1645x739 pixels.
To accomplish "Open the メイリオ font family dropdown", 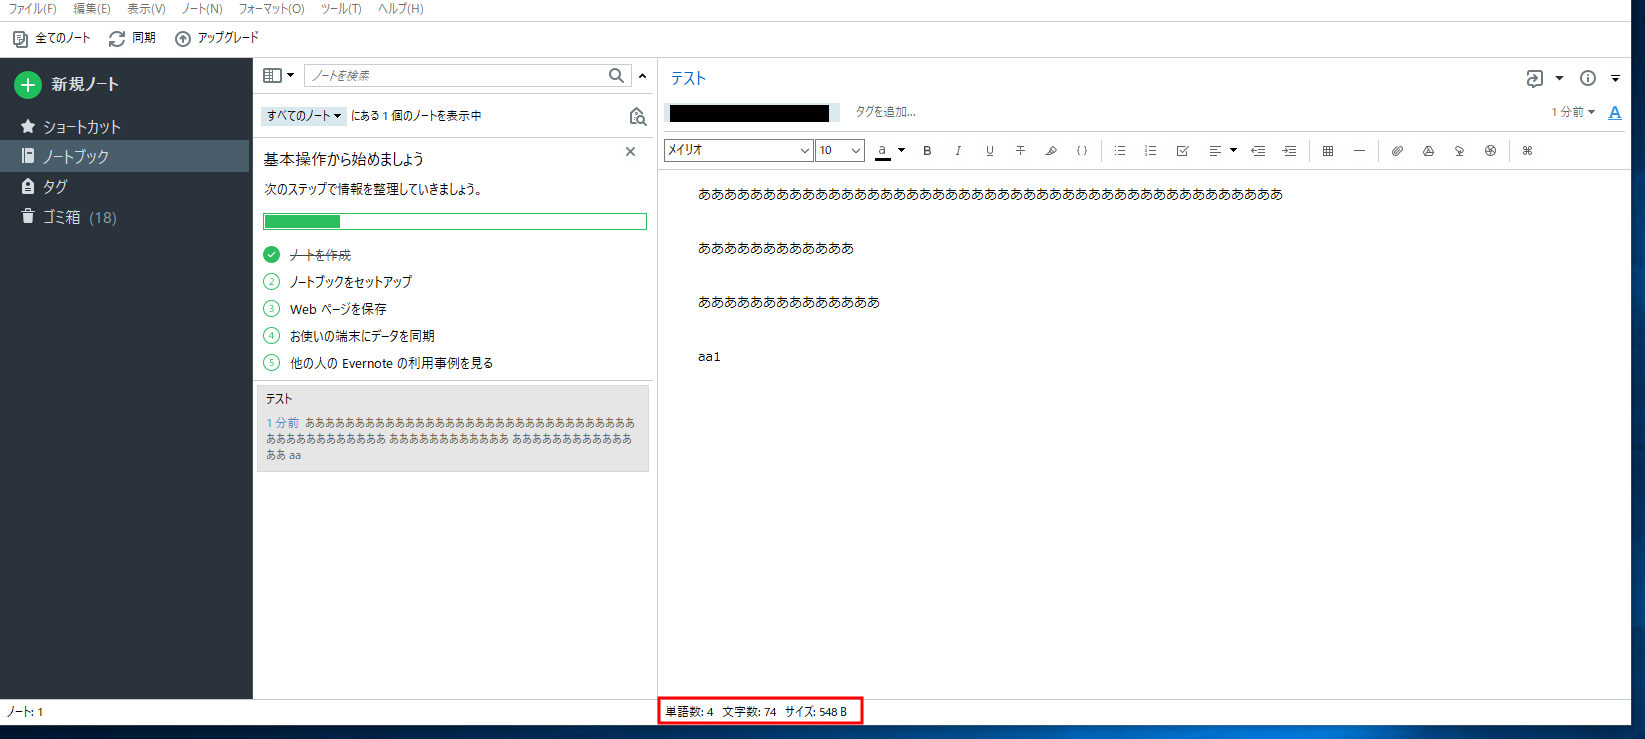I will click(x=738, y=150).
